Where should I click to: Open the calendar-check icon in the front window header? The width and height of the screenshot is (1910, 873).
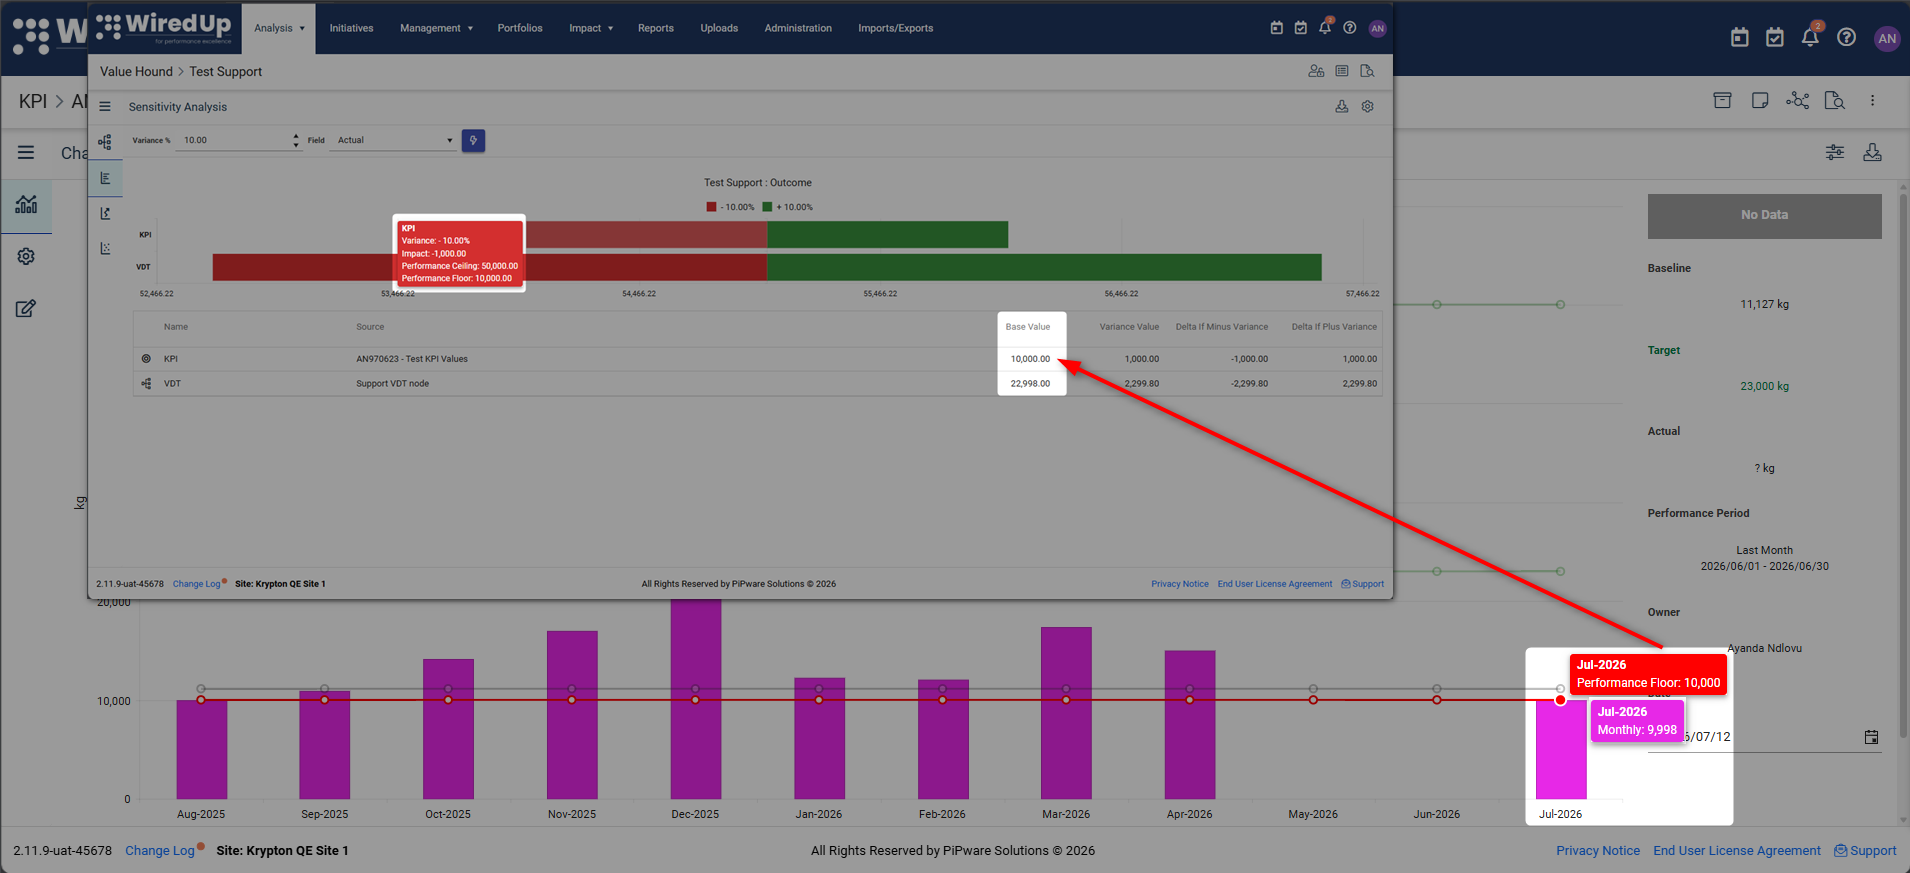click(x=1301, y=28)
